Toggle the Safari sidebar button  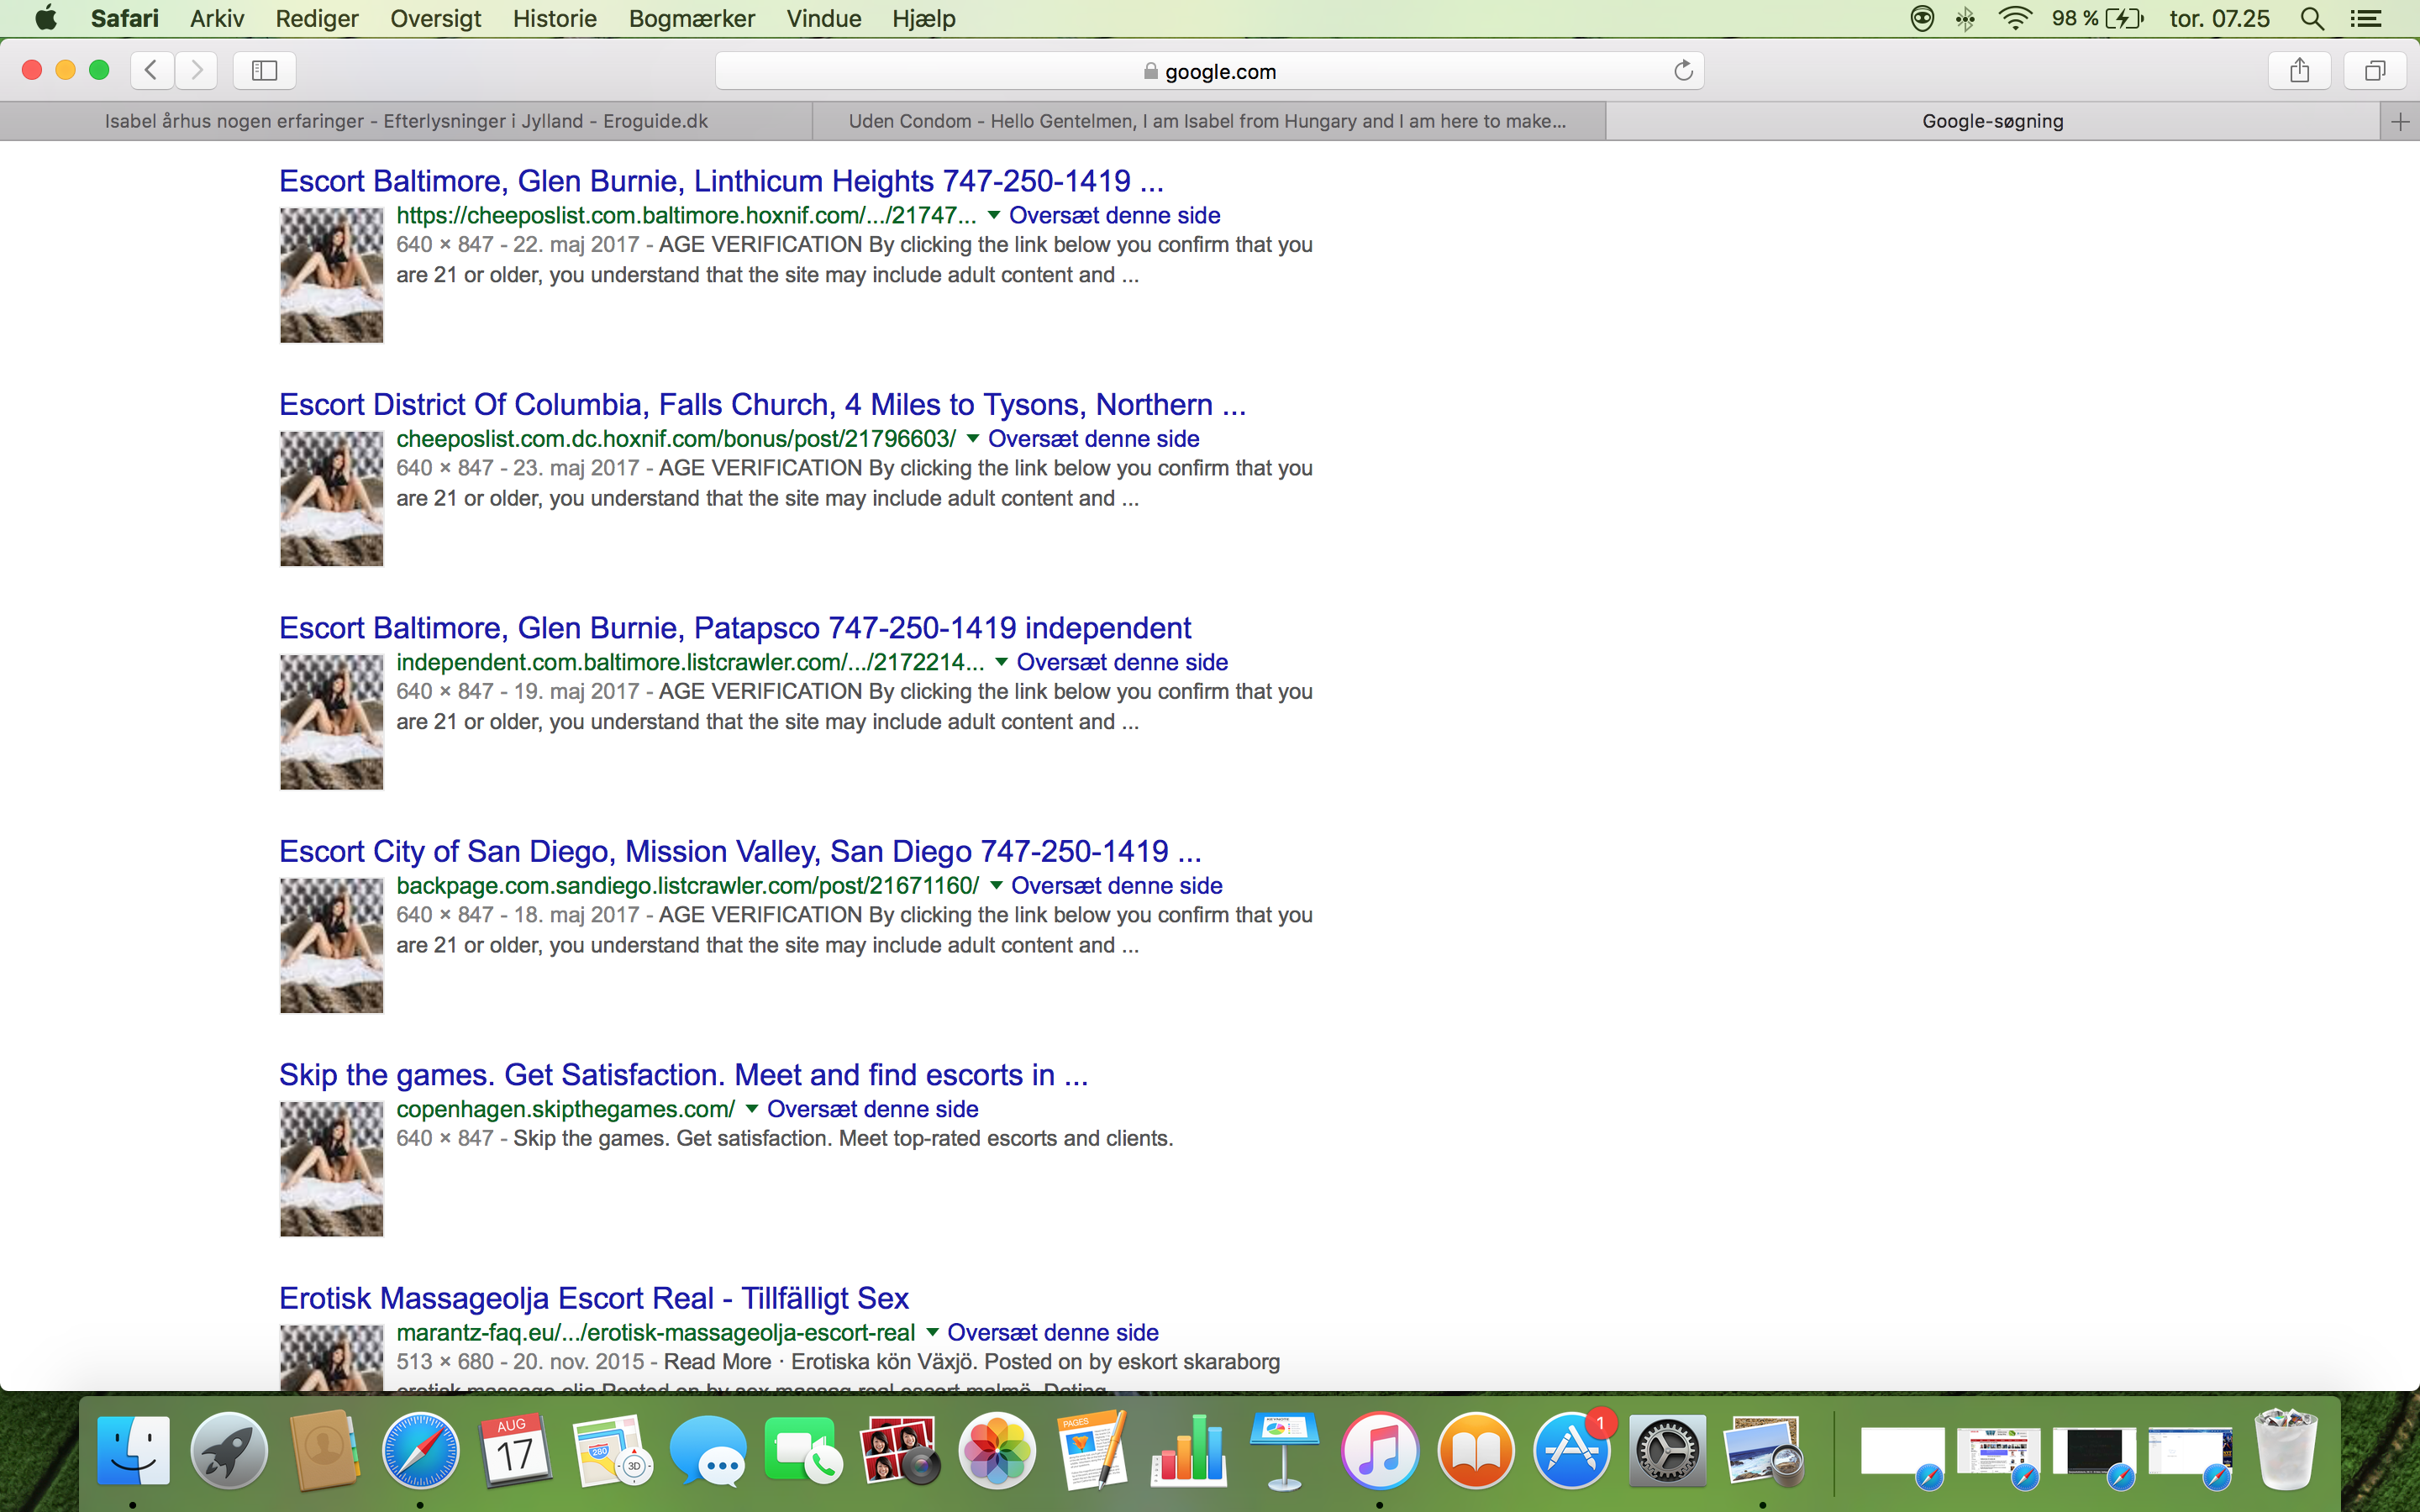(264, 70)
